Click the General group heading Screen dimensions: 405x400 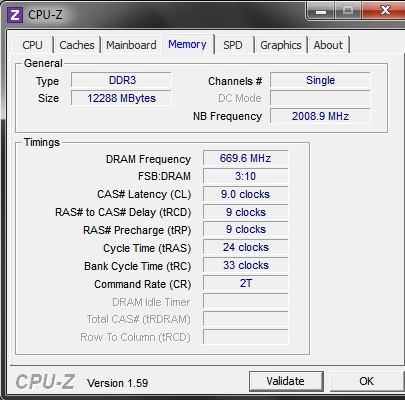43,63
